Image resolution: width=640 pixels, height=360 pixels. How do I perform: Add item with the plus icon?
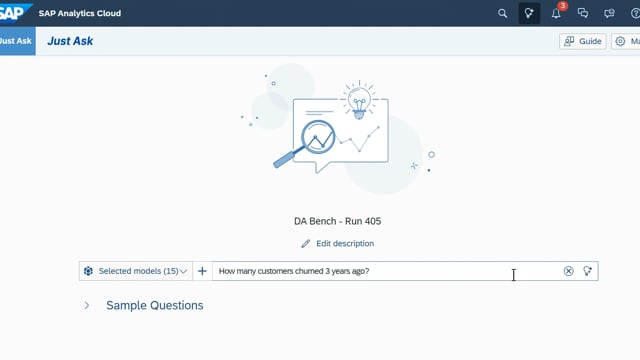click(202, 271)
